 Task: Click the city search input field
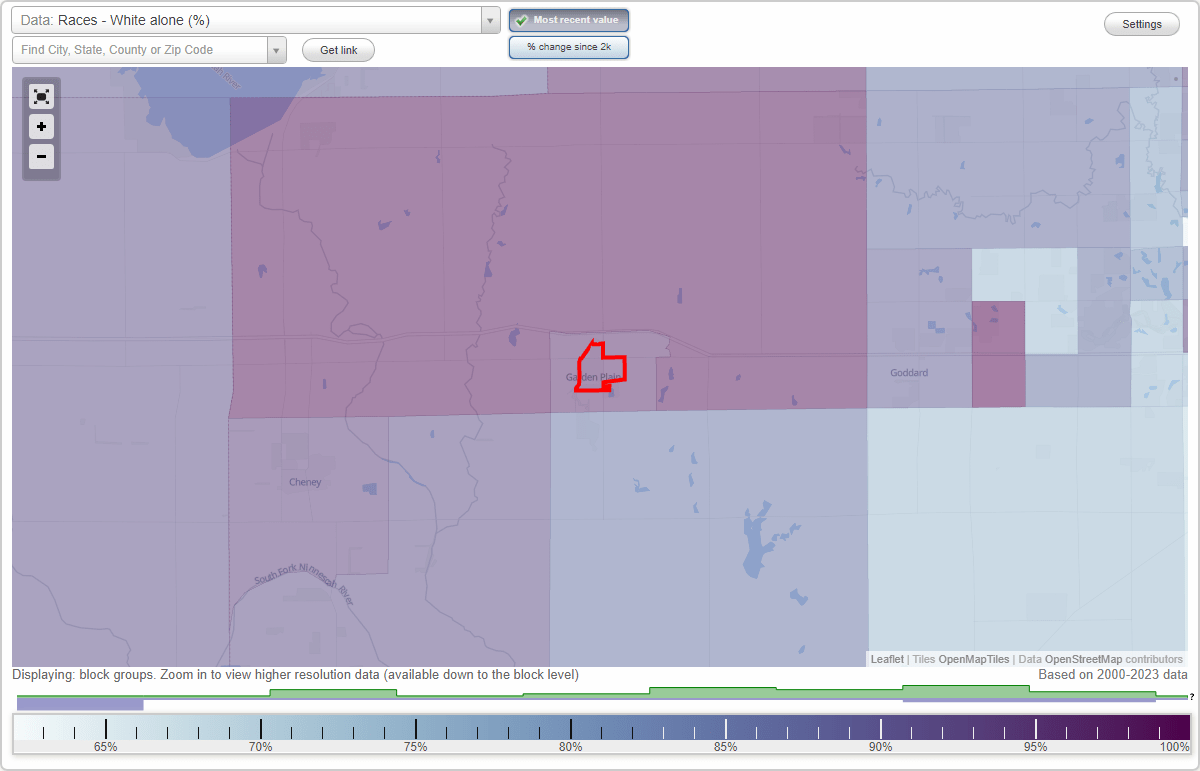coord(140,49)
